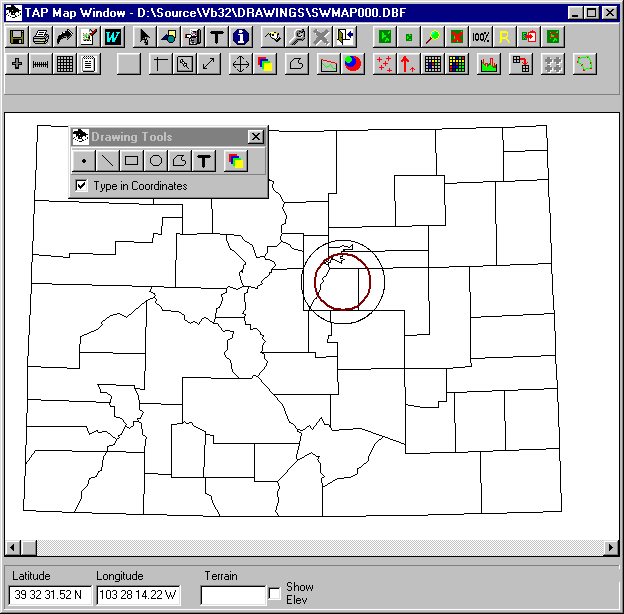Click the green histogram profile icon

[x=489, y=64]
